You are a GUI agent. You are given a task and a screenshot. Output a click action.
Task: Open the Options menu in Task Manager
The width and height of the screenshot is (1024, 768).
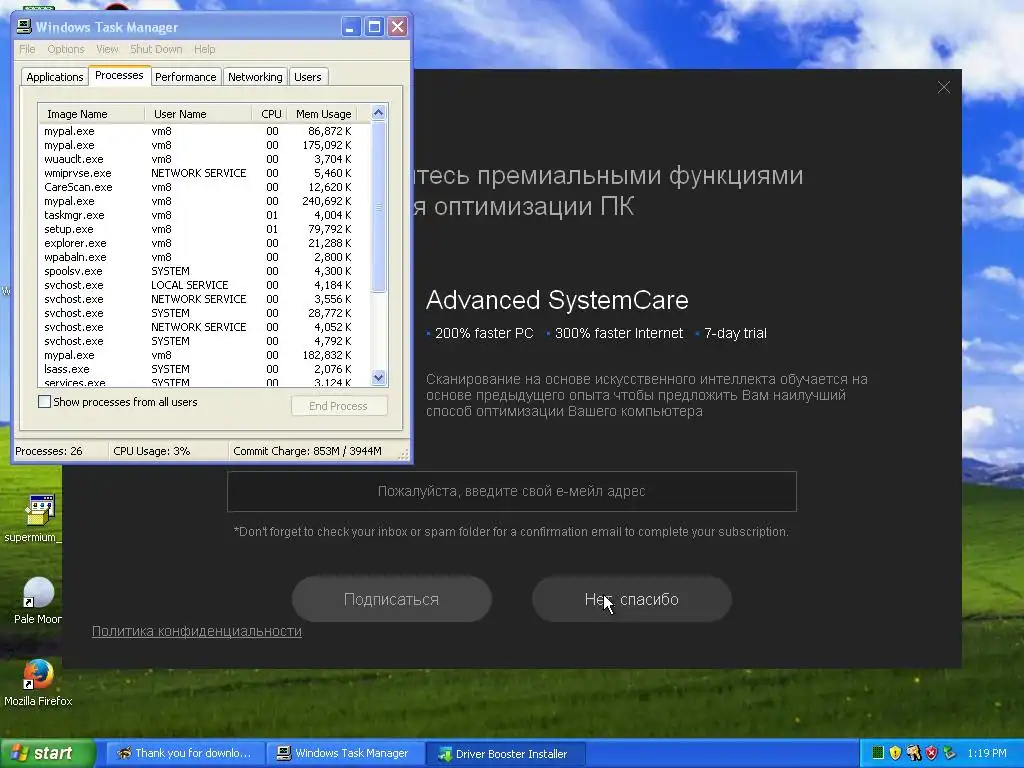[x=66, y=49]
